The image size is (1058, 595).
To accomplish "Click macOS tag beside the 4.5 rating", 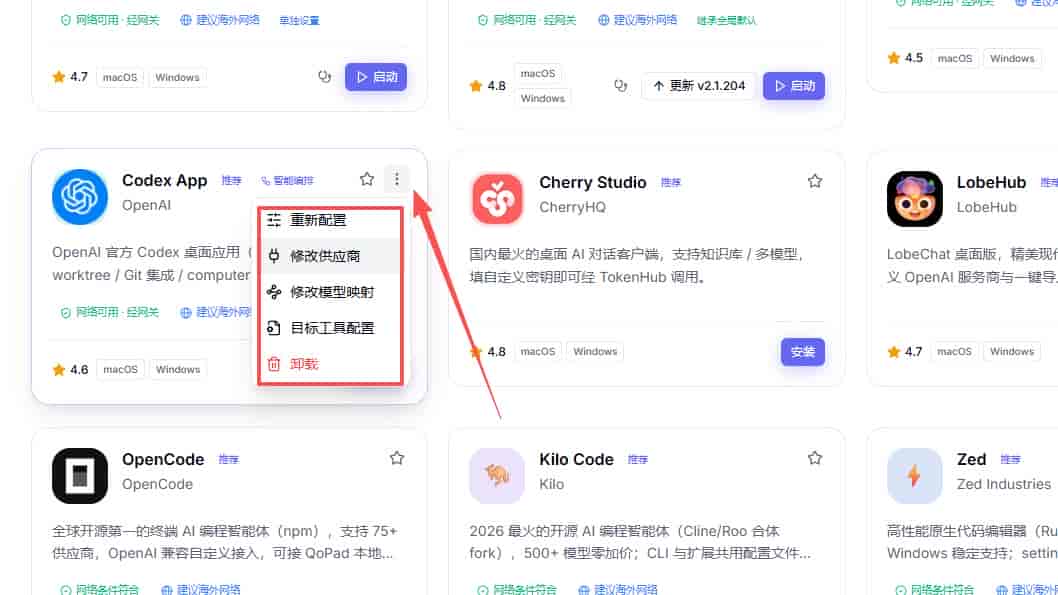I will [955, 59].
